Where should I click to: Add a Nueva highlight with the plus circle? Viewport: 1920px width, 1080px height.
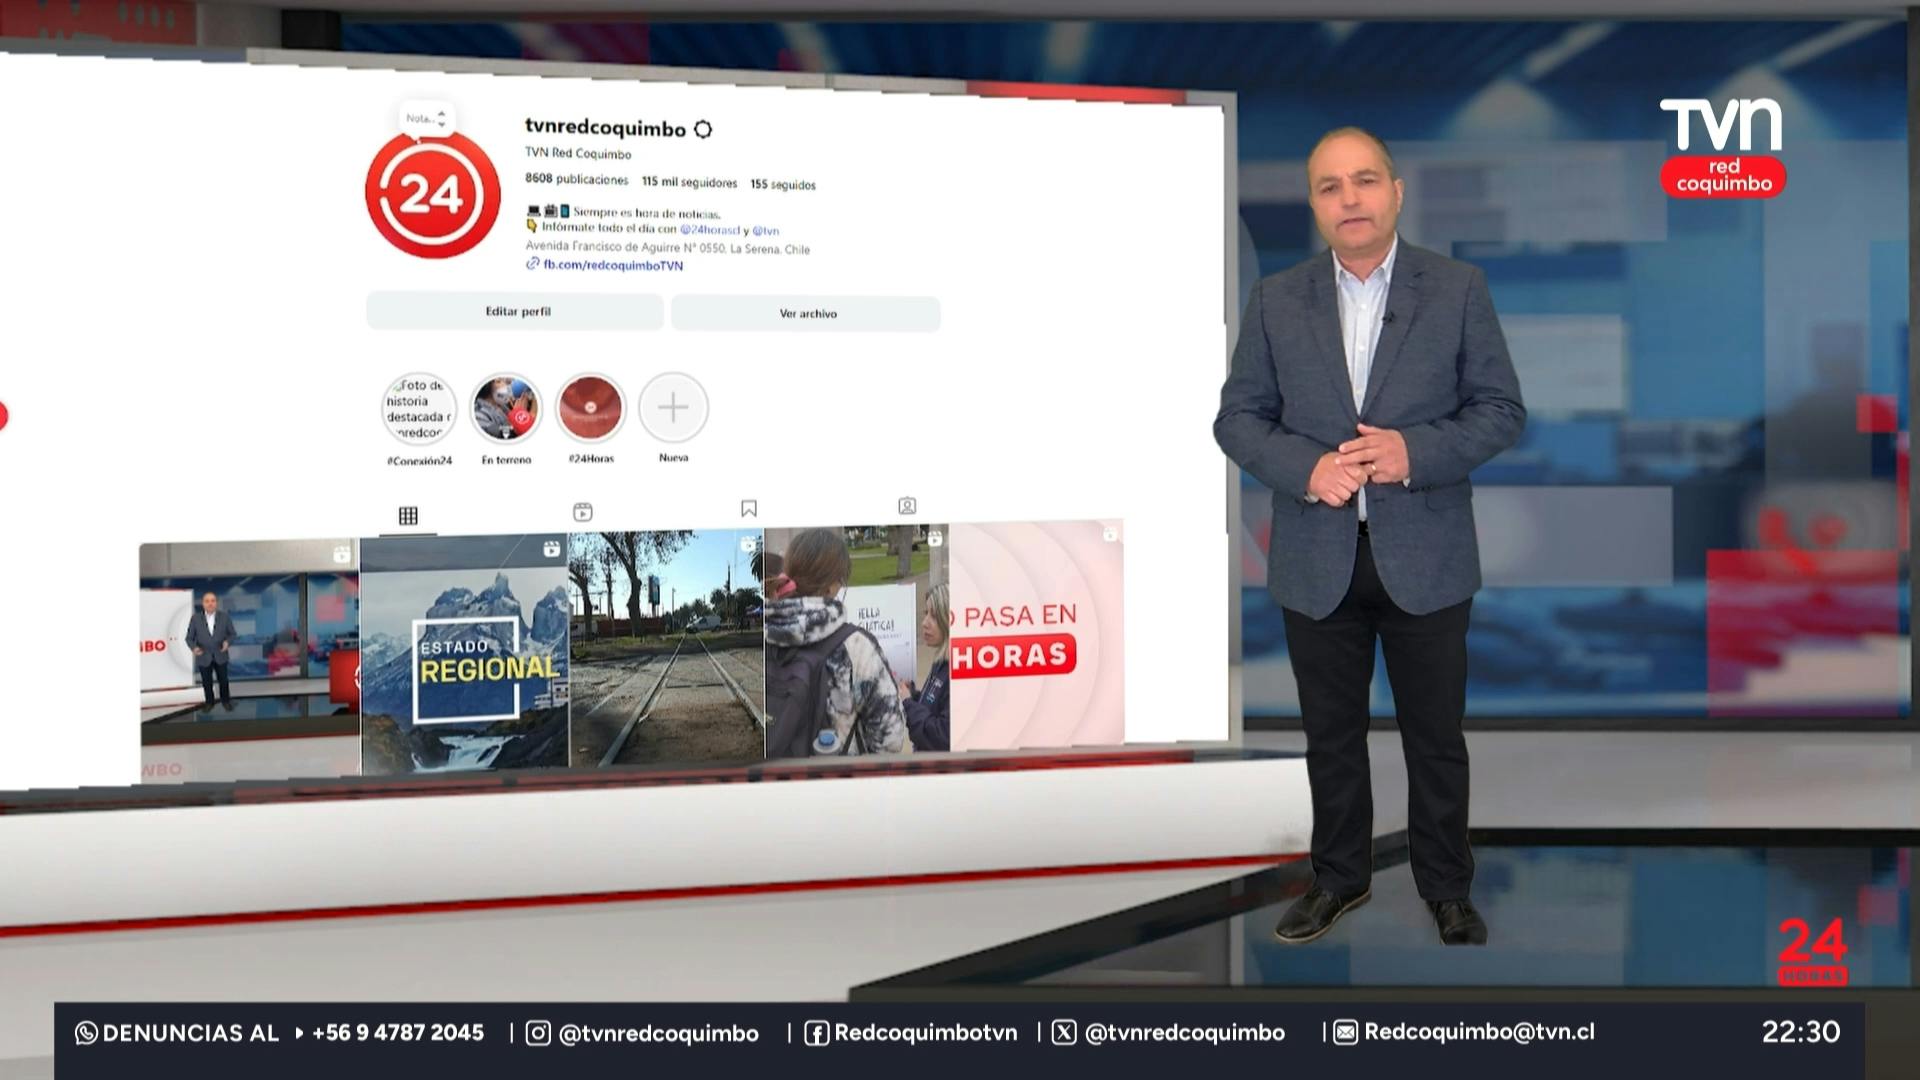tap(673, 408)
